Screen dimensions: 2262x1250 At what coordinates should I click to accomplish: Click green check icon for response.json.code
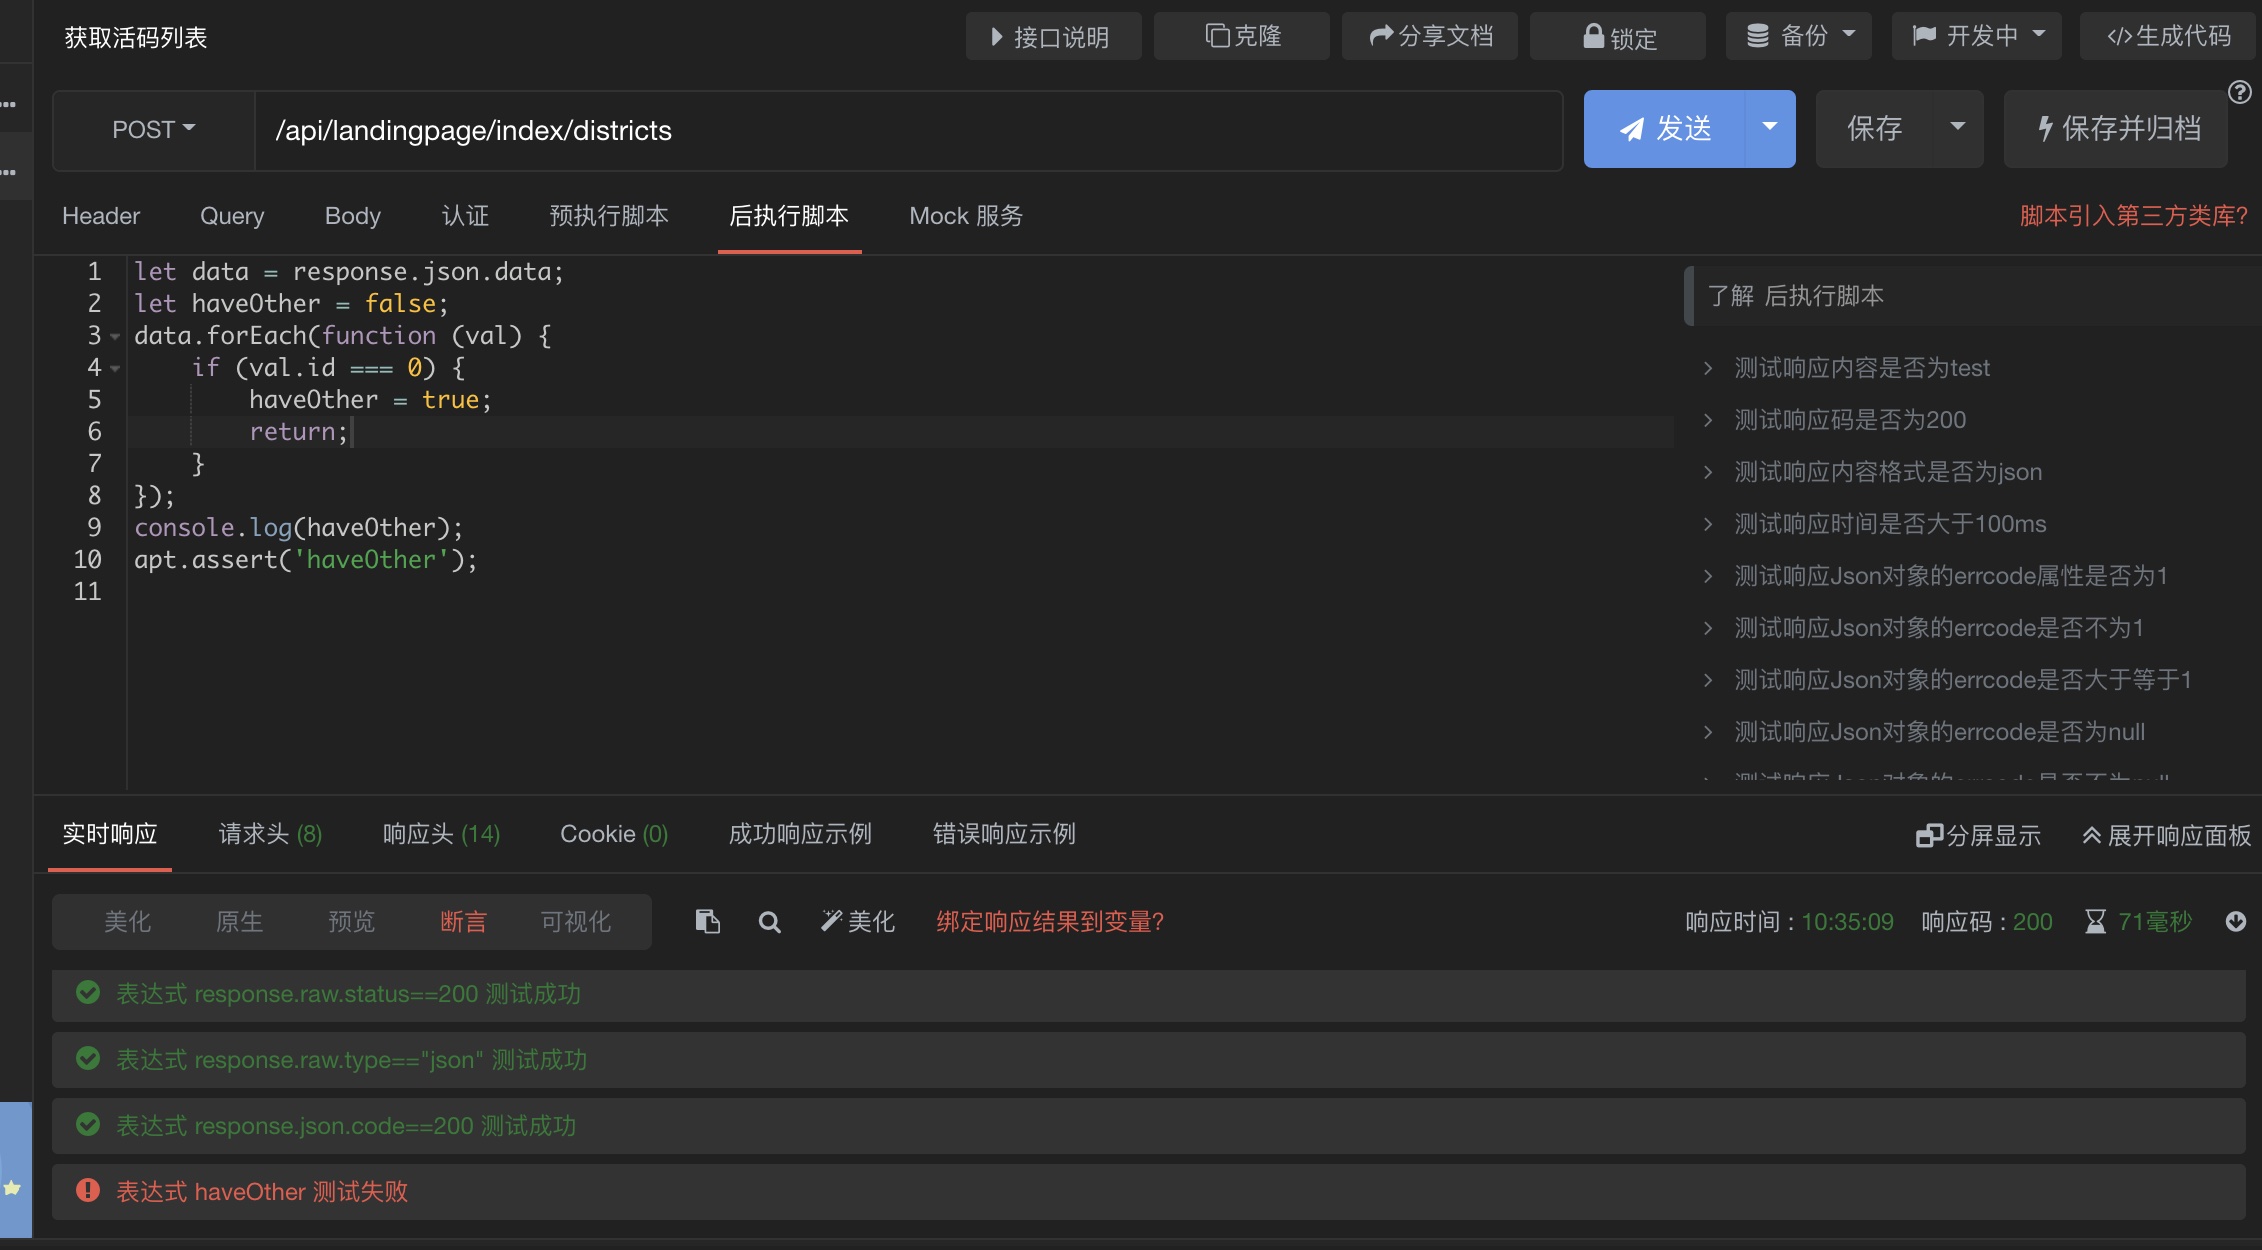coord(88,1124)
